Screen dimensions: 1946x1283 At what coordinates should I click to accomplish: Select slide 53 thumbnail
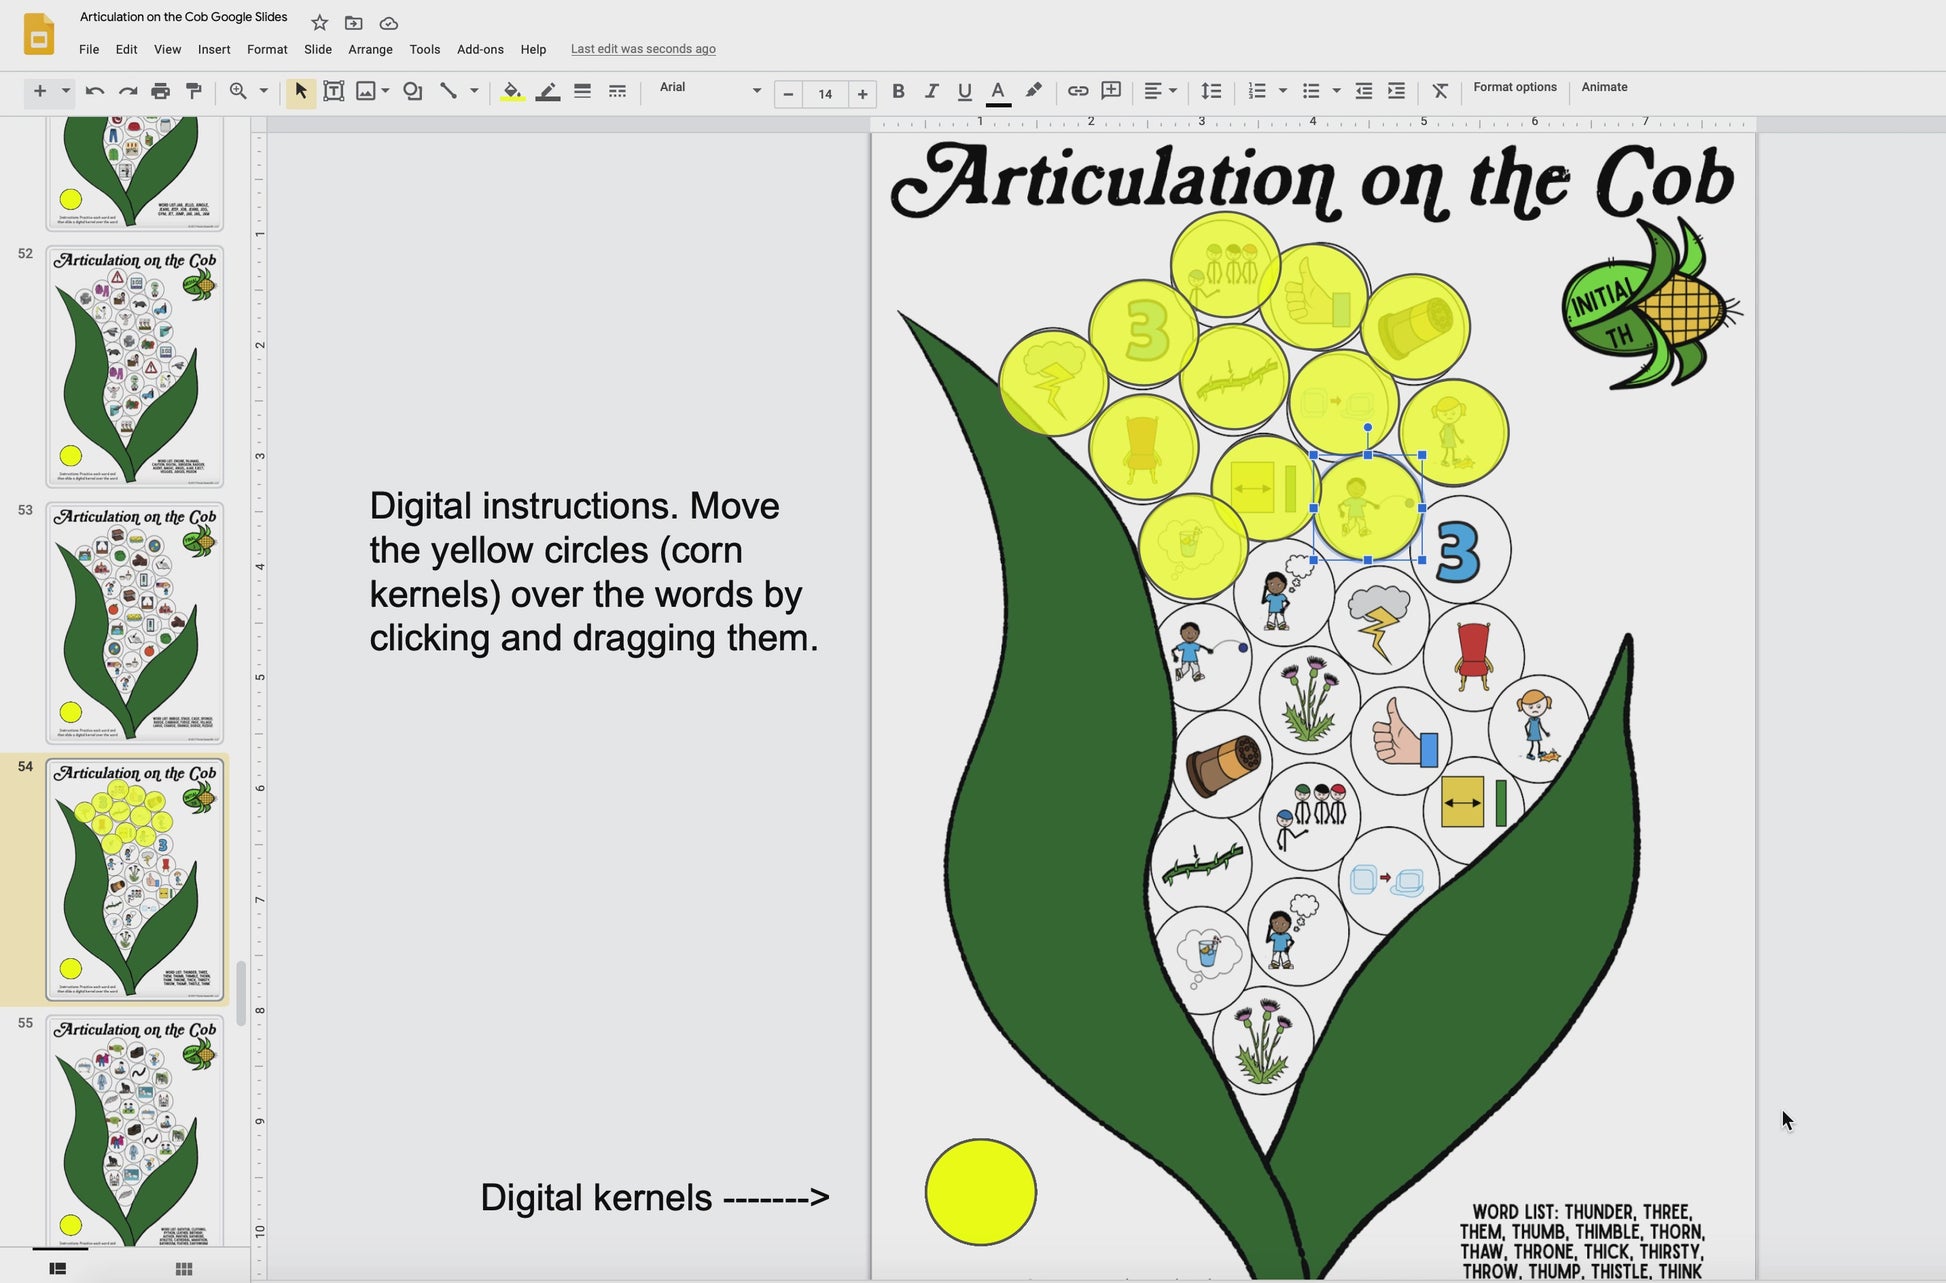coord(134,623)
